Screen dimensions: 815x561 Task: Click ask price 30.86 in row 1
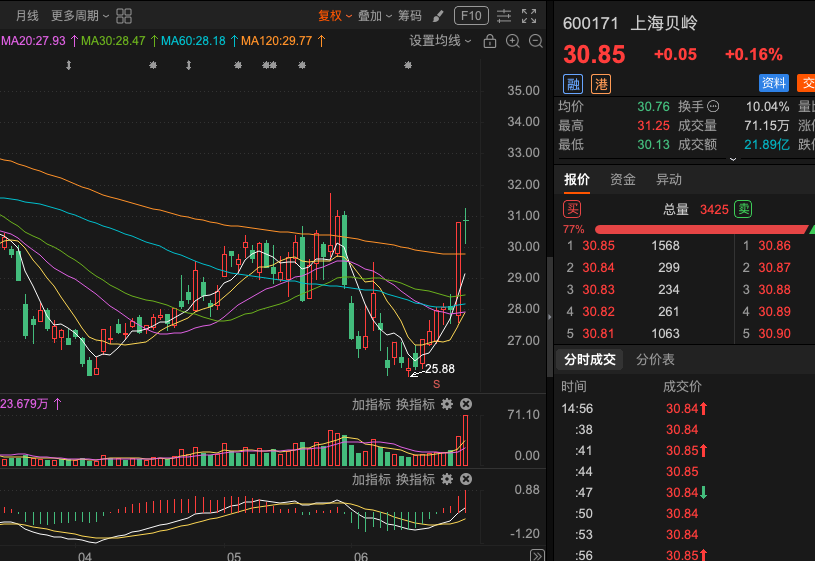tap(774, 246)
